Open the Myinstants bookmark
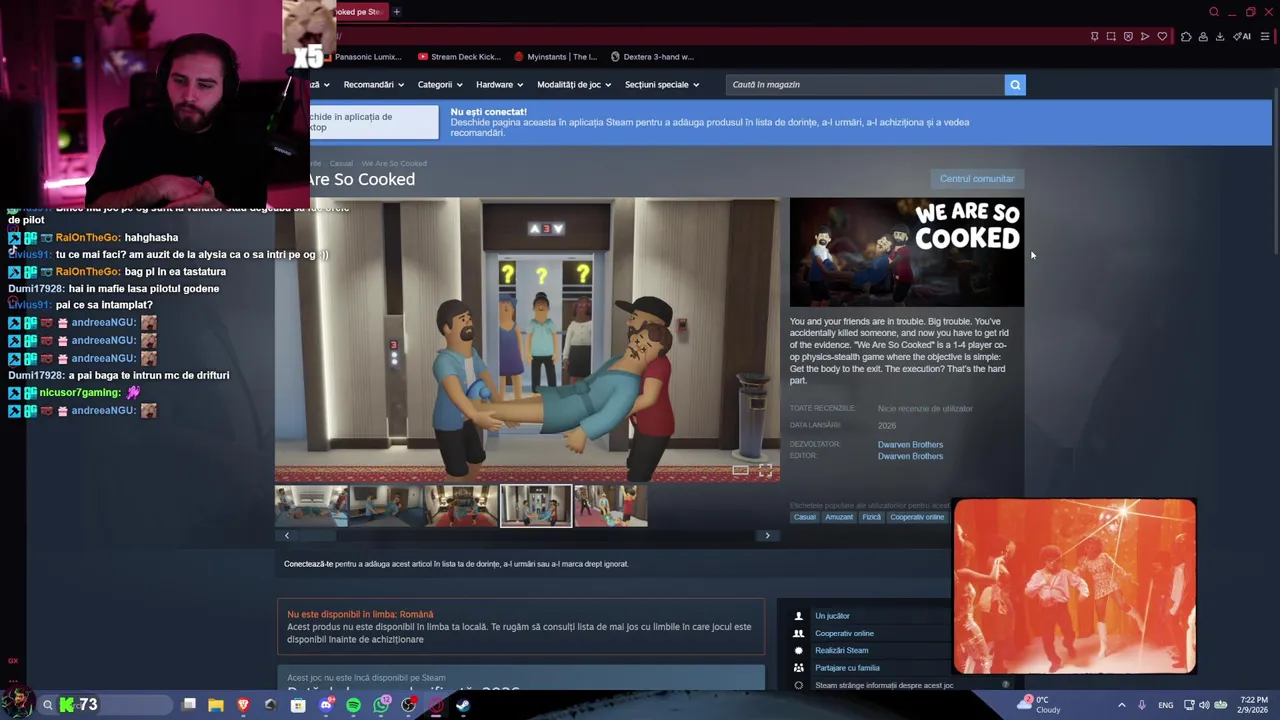Viewport: 1280px width, 720px height. click(x=555, y=57)
